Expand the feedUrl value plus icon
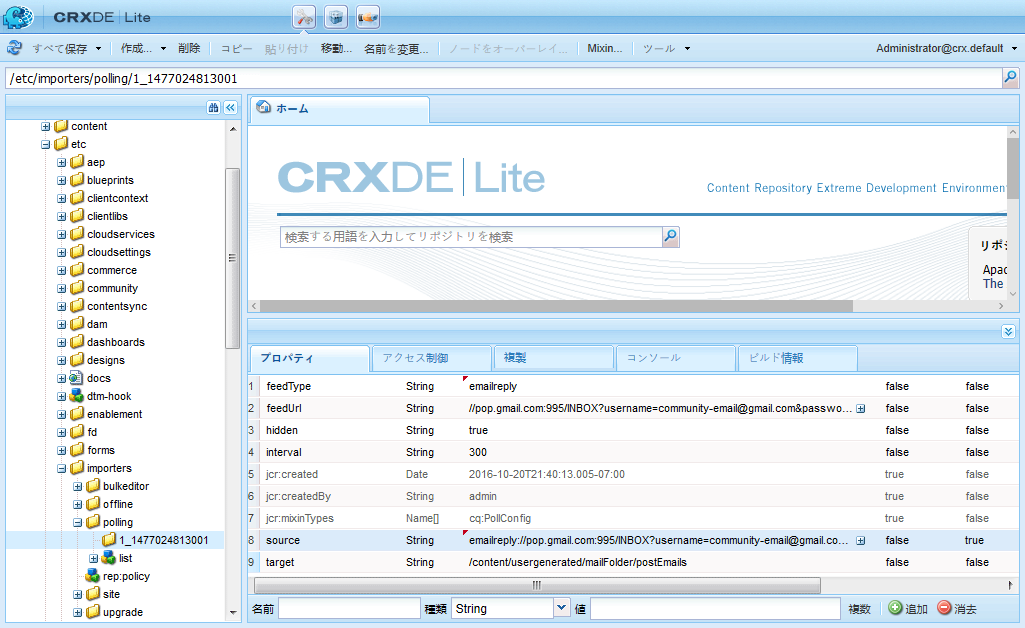 coord(861,408)
